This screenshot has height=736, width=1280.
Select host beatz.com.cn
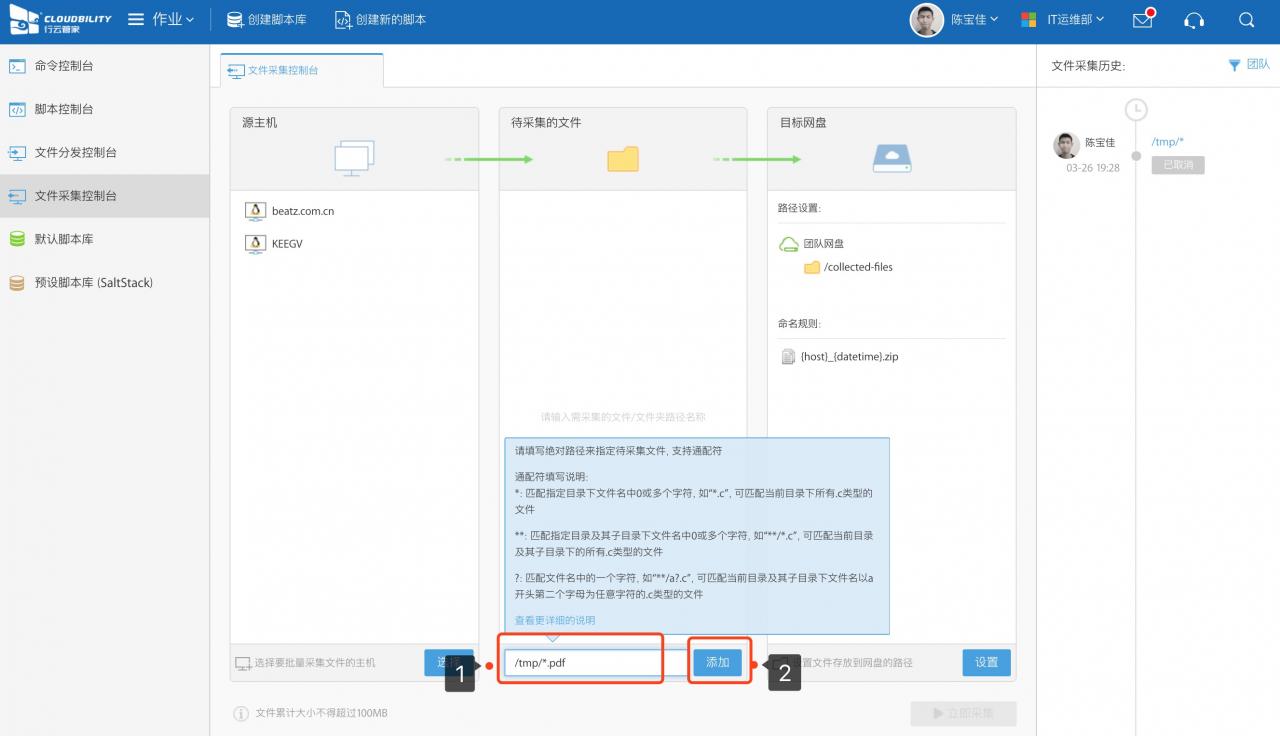[x=302, y=211]
